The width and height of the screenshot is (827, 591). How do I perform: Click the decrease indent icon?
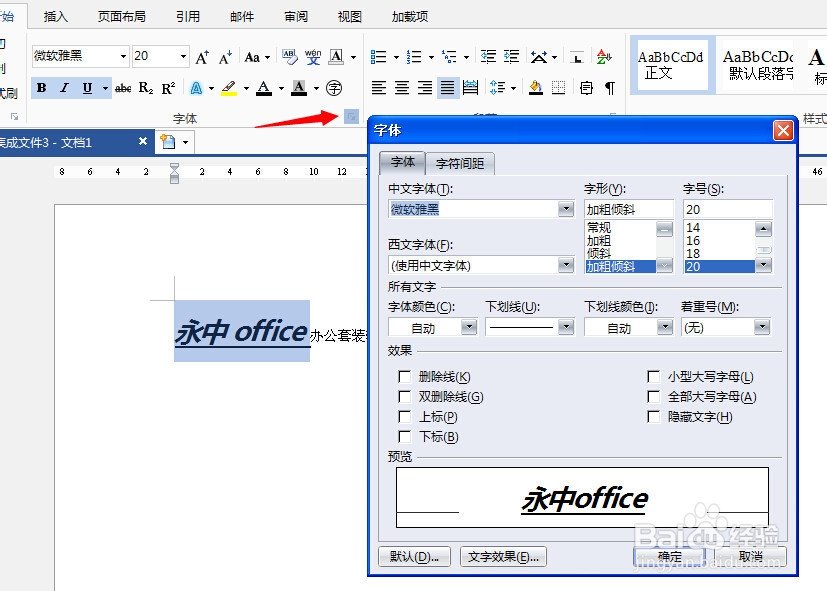coord(488,57)
